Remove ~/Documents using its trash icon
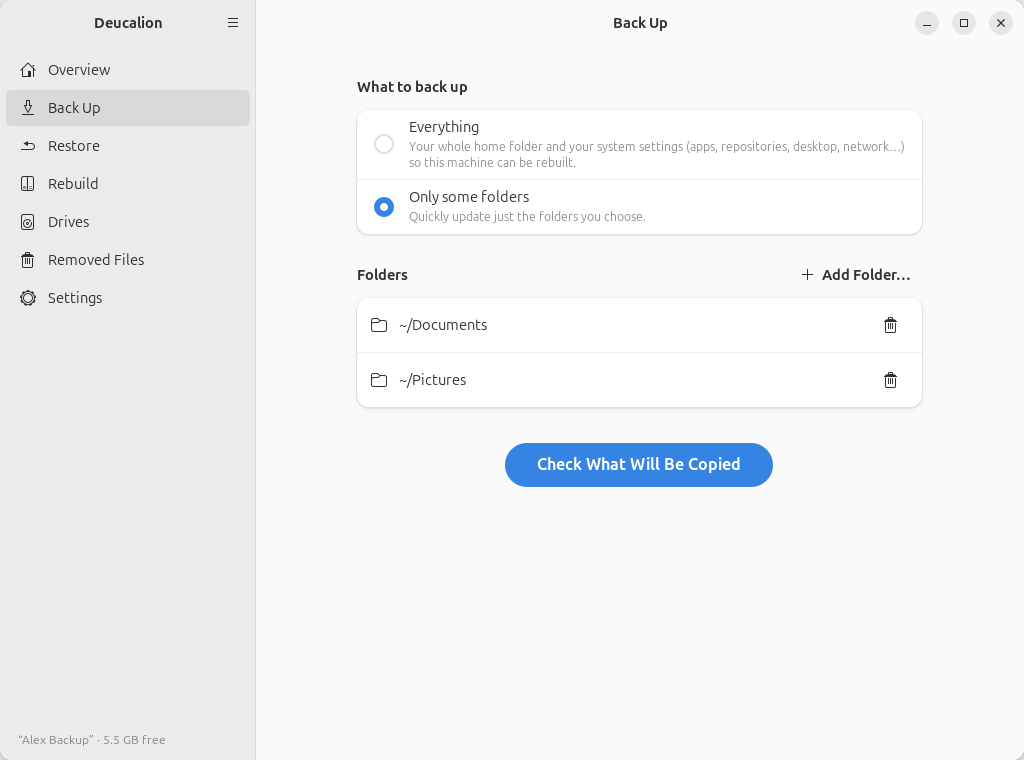The width and height of the screenshot is (1024, 760). (x=890, y=325)
